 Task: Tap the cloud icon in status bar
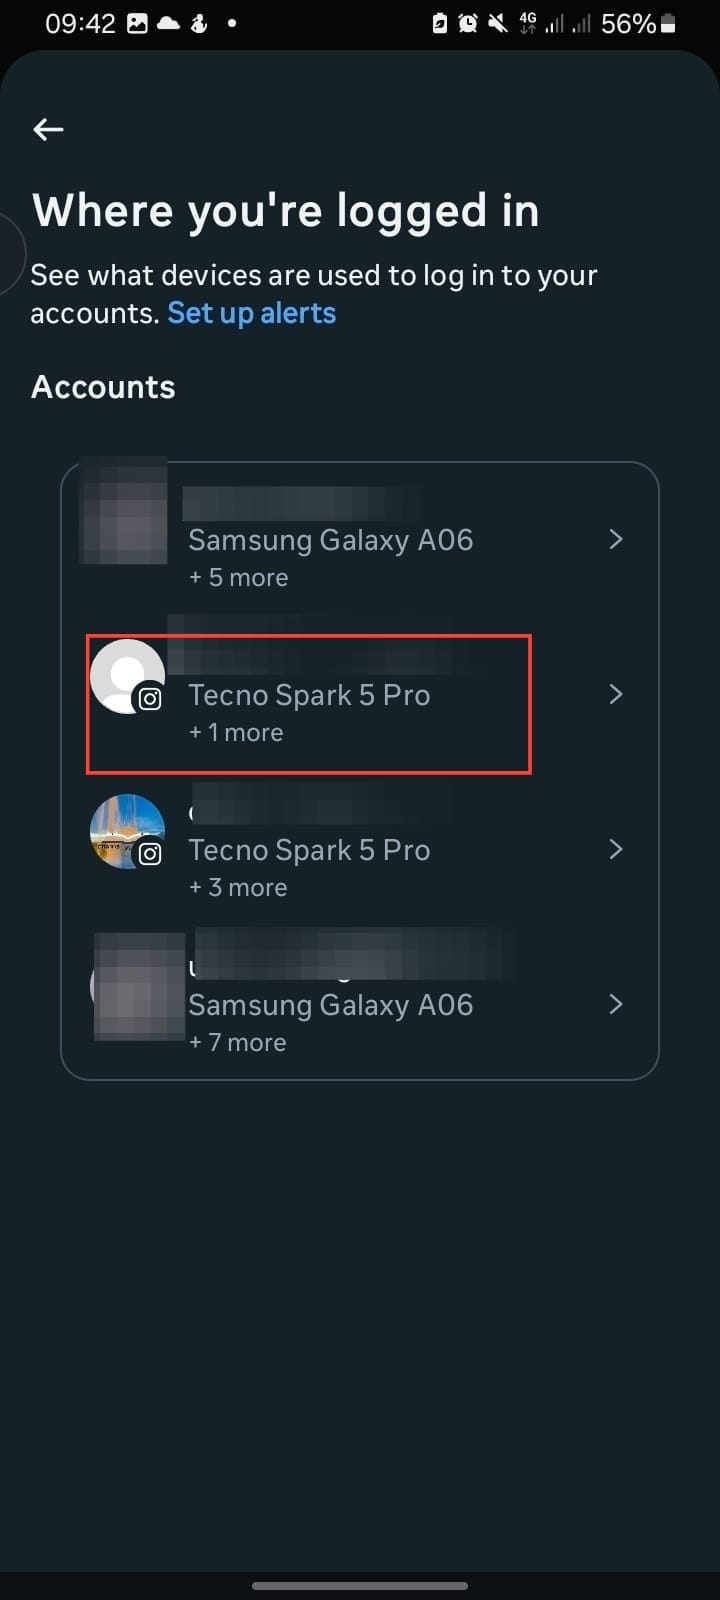169,24
